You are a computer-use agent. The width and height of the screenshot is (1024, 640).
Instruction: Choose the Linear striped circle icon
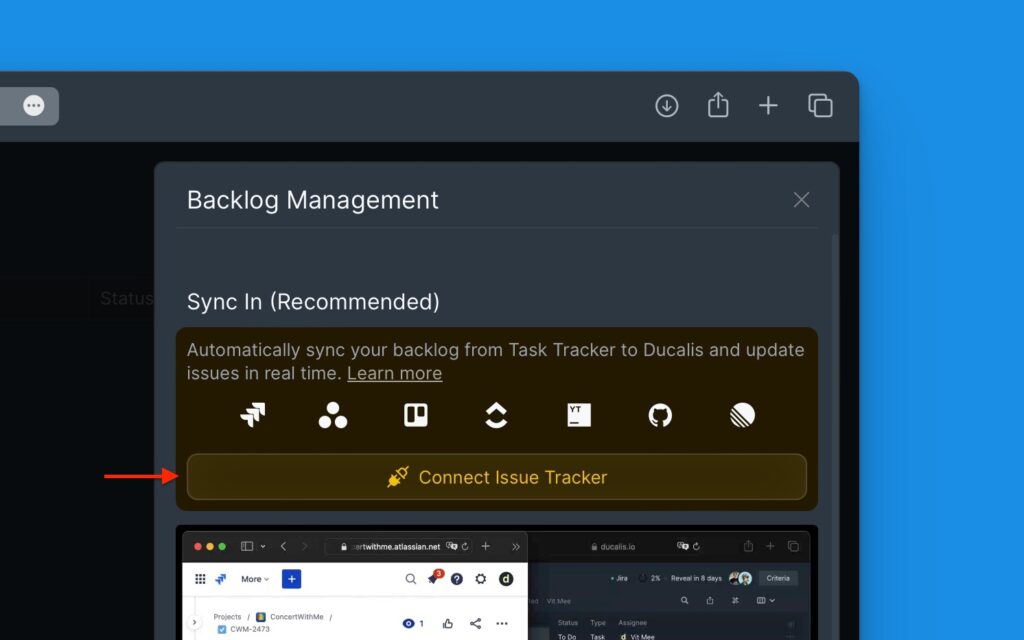point(743,415)
